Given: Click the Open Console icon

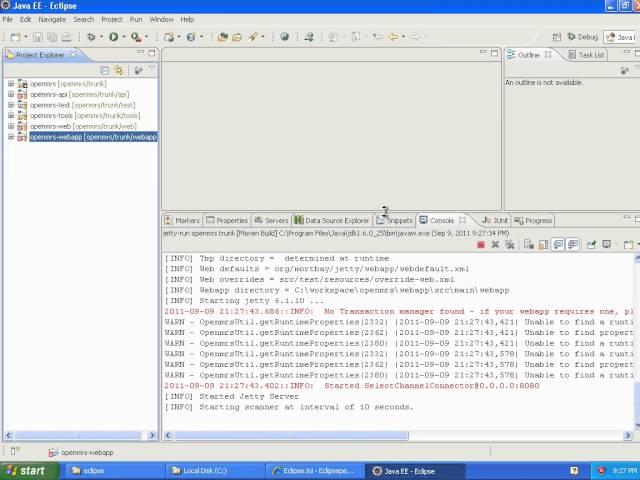Looking at the screenshot, I should (629, 244).
